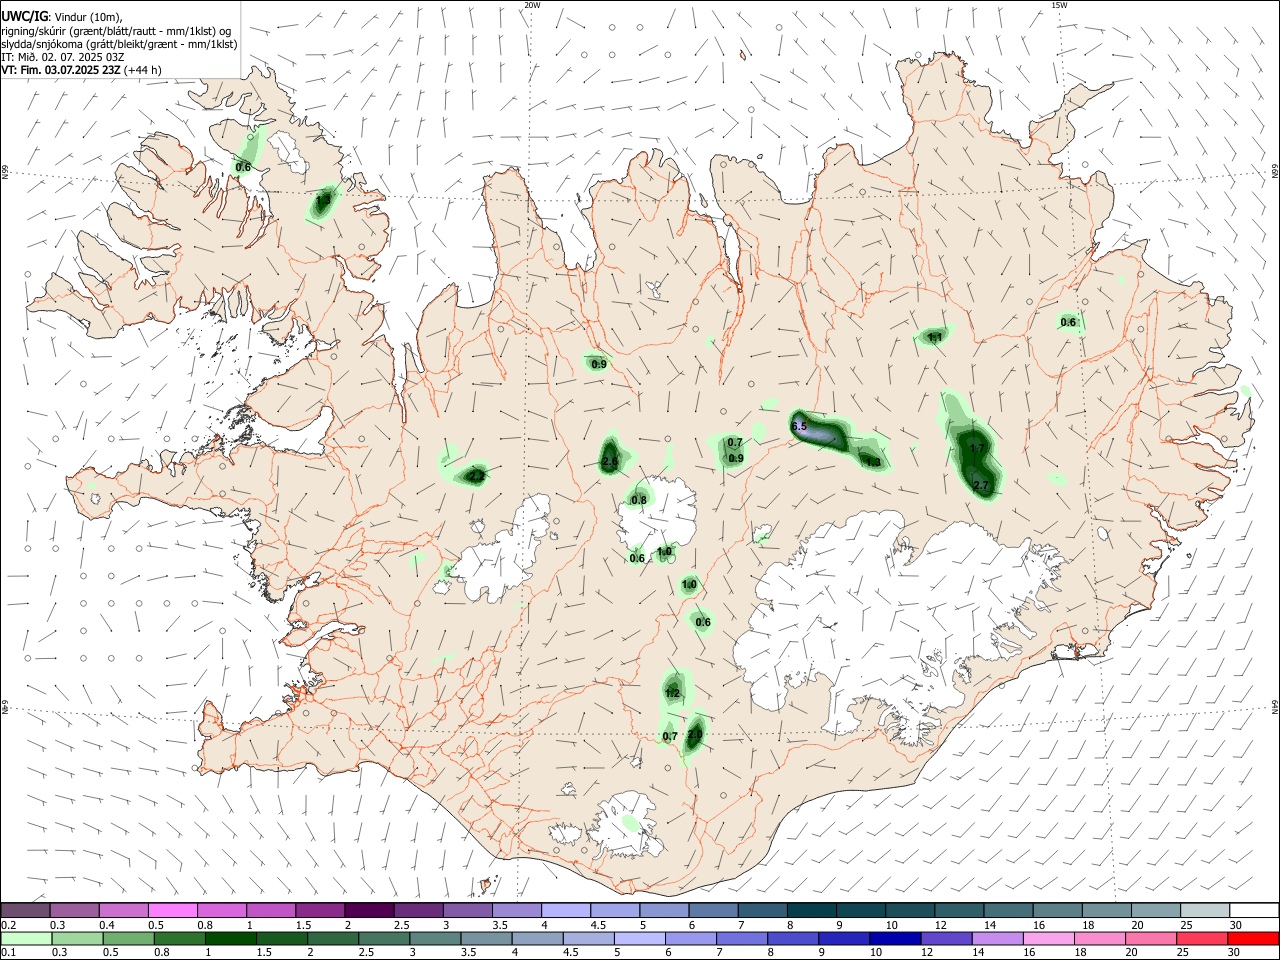Pick the darkest green rain swatch labeled 1
This screenshot has height=960, width=1280.
231,938
